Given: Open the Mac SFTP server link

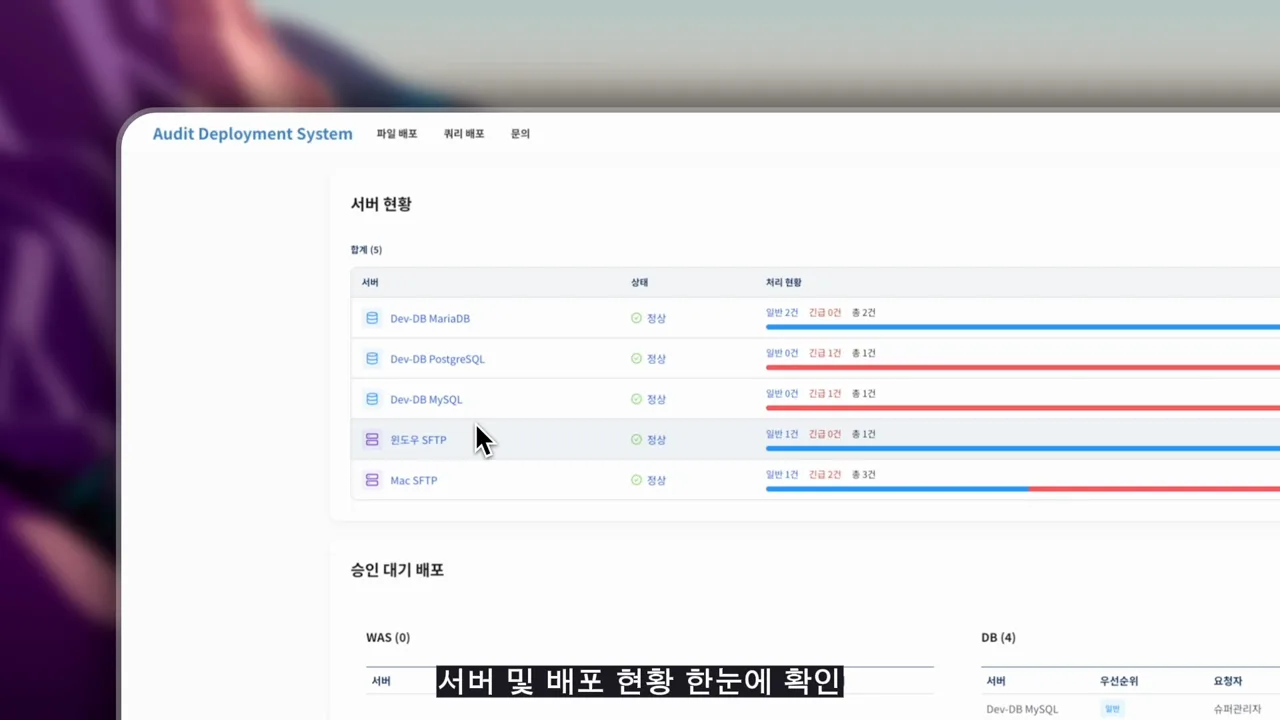Looking at the screenshot, I should pos(413,480).
